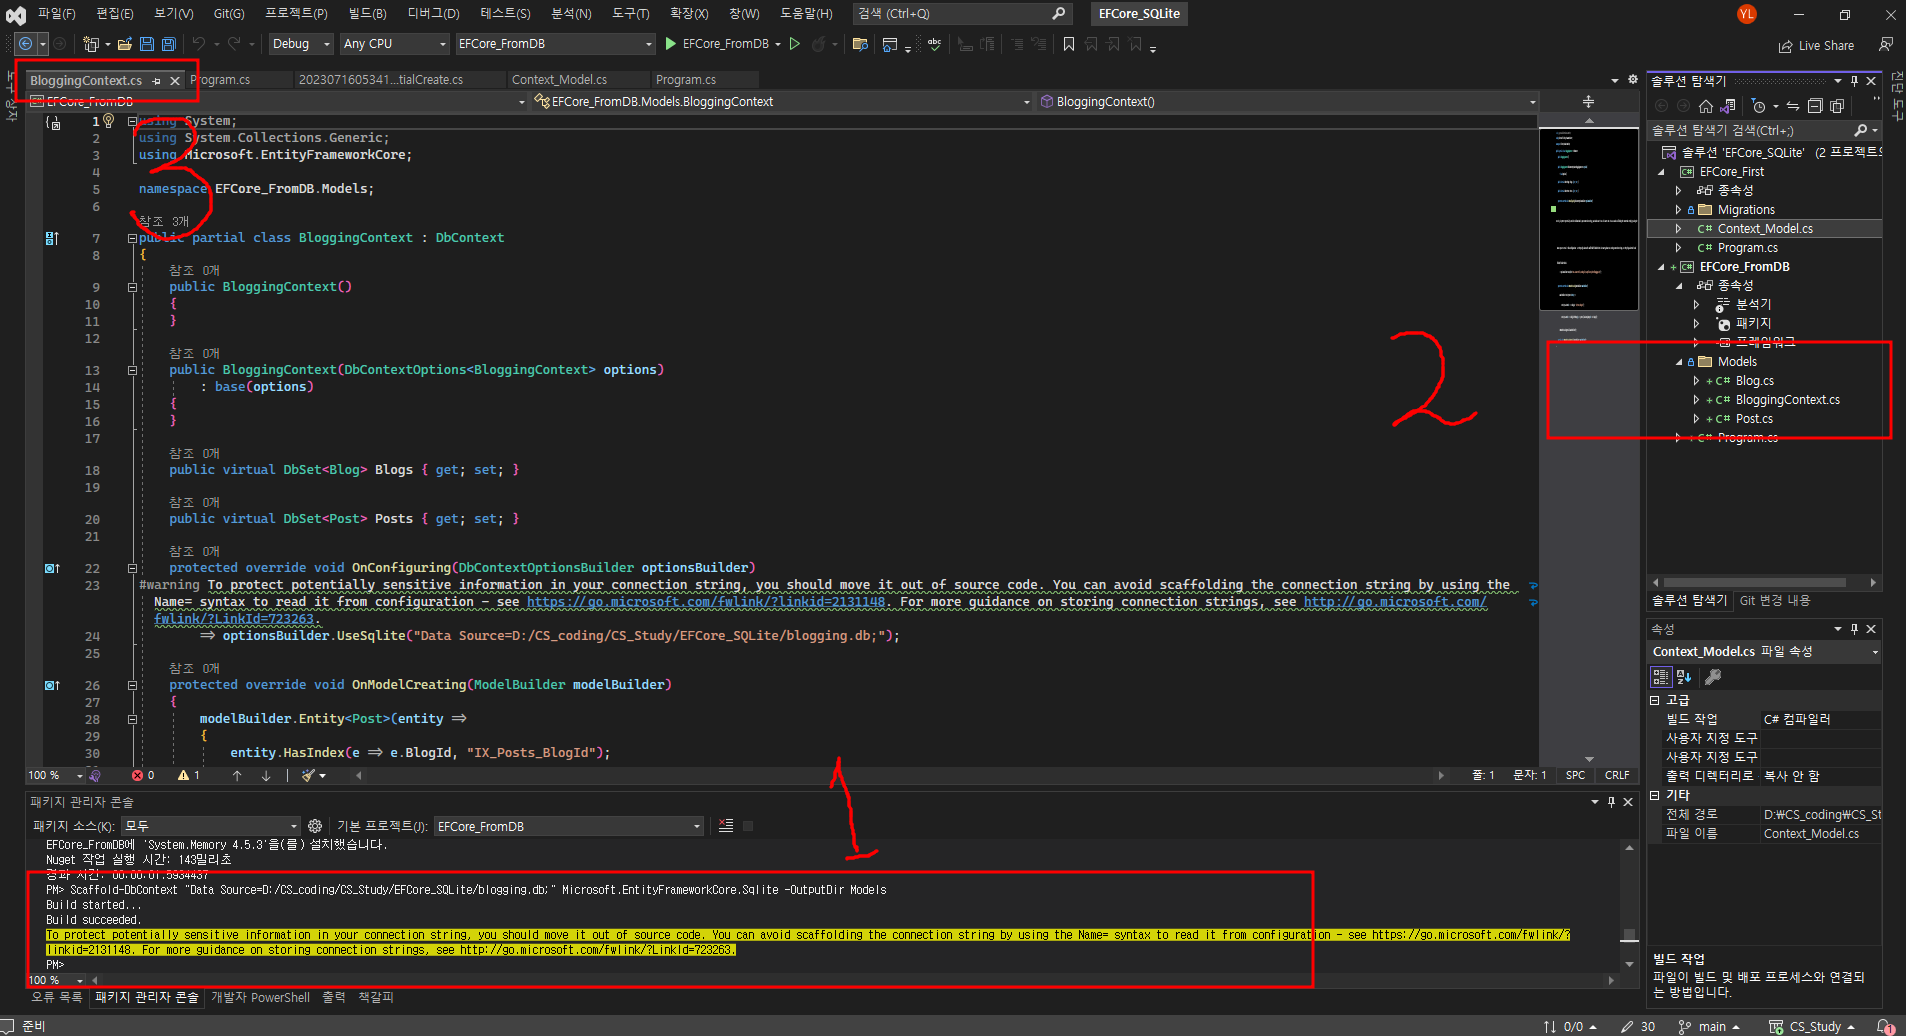Click Show All Files icon in Solution Explorer
Image resolution: width=1906 pixels, height=1036 pixels.
(1837, 106)
